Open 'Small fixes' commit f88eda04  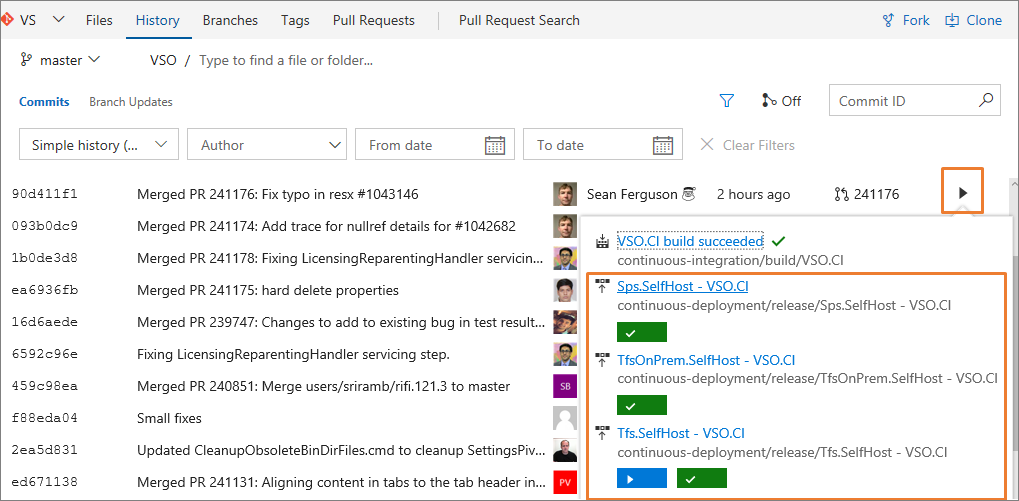pos(170,418)
